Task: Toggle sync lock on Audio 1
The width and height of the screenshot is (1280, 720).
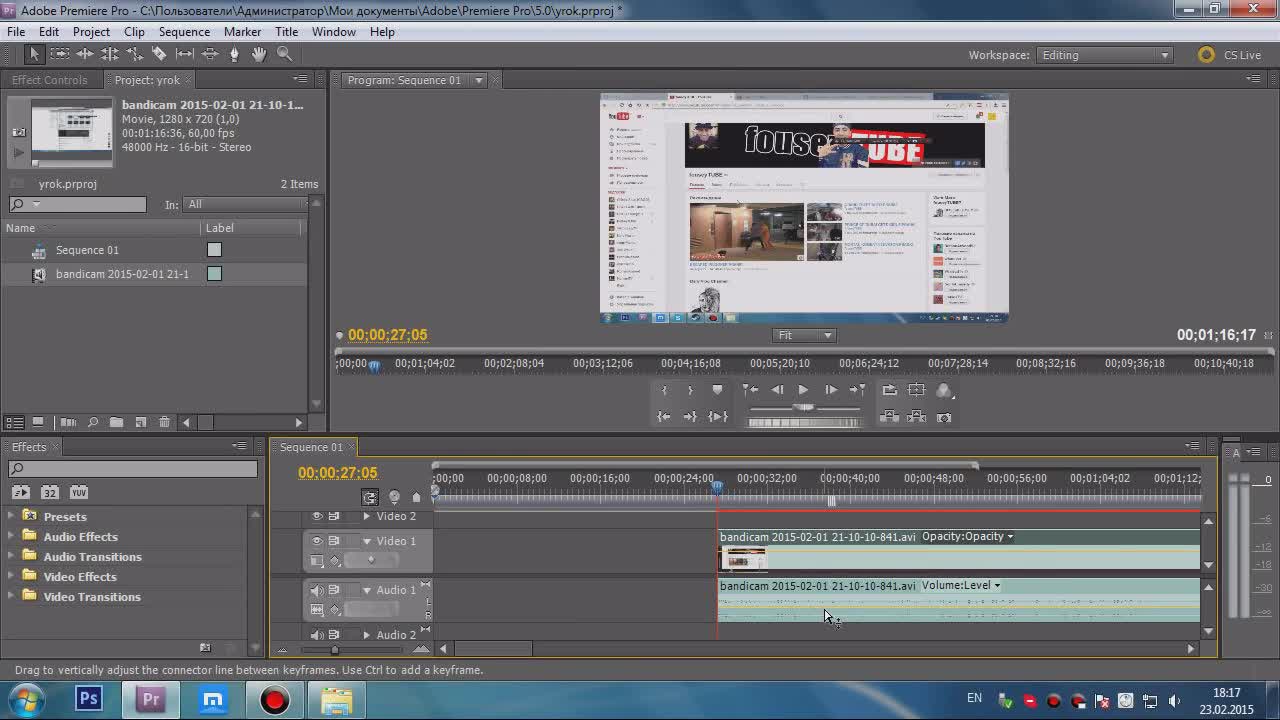Action: 335,590
